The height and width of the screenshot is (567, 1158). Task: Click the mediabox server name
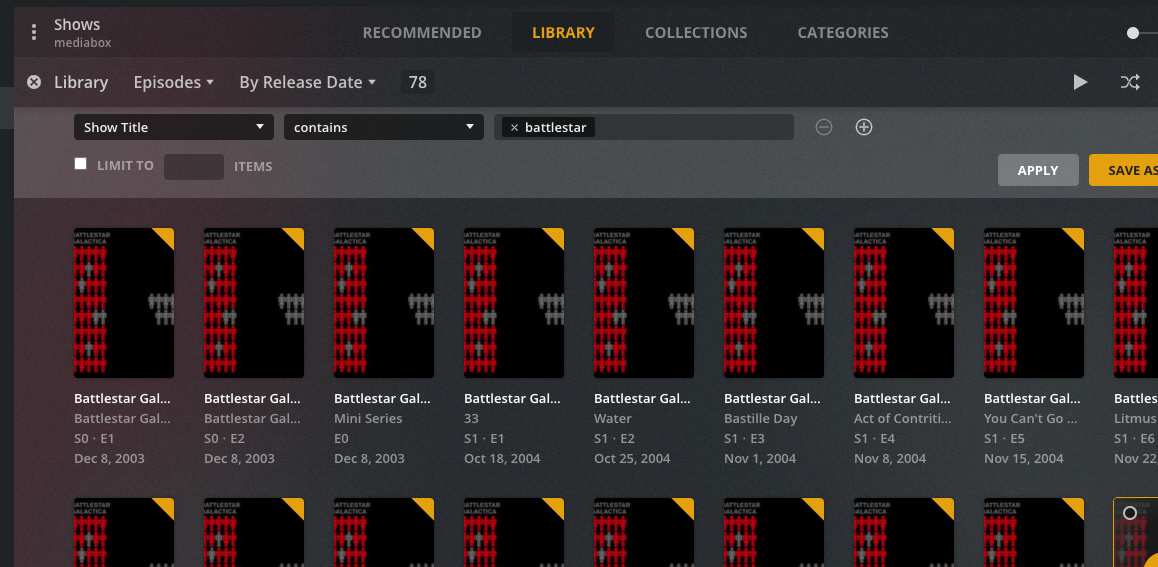83,43
